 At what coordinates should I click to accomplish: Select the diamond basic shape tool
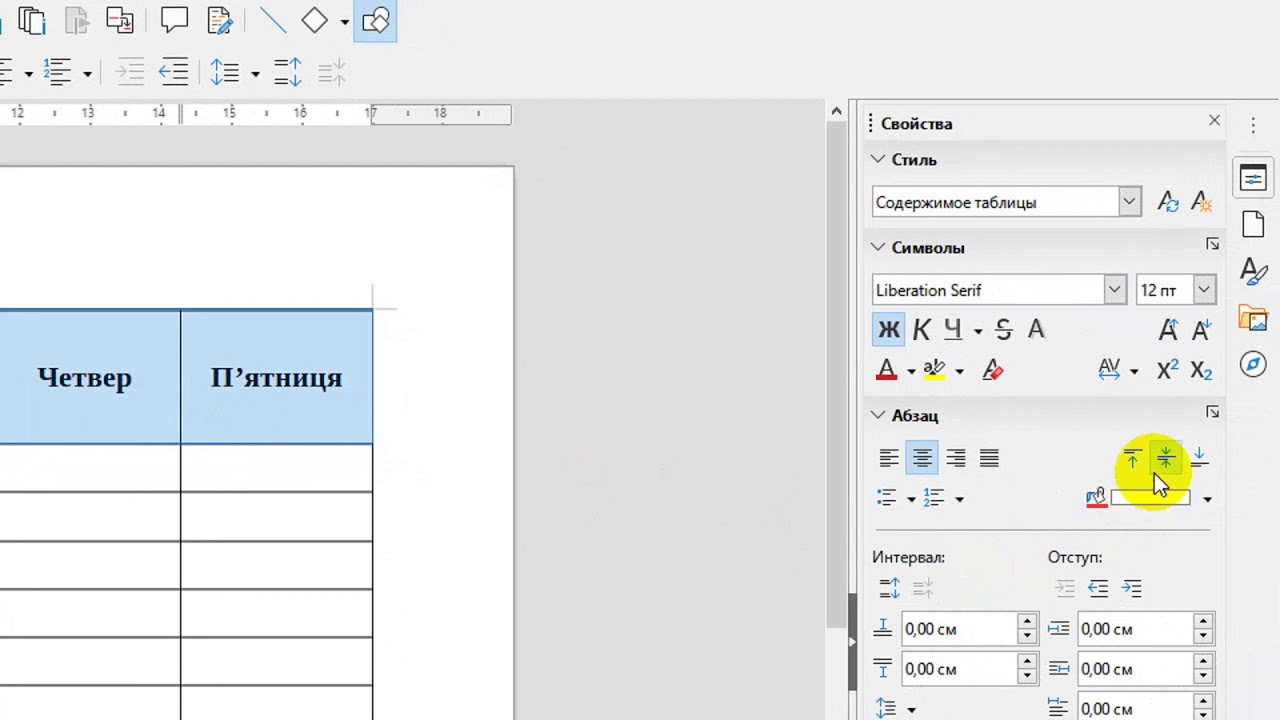coord(315,20)
